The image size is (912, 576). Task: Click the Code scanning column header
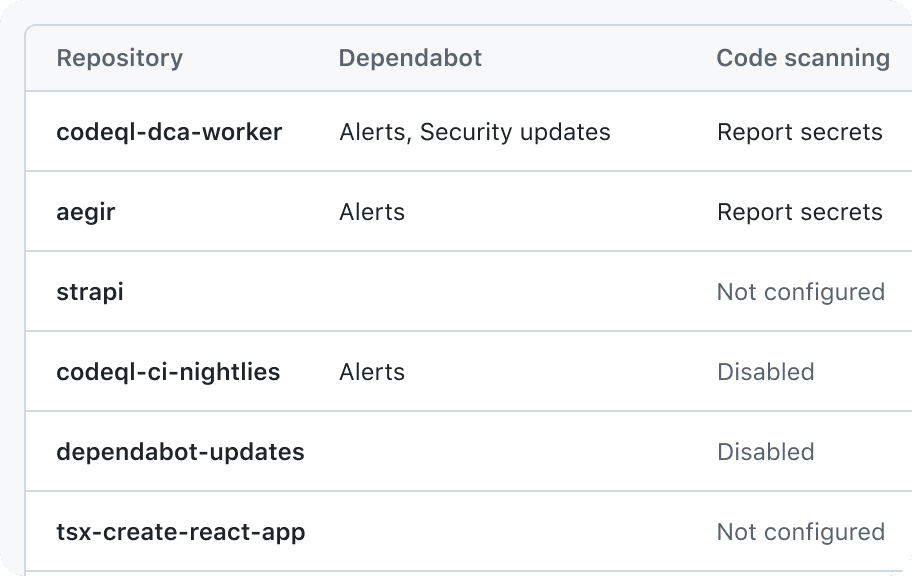[x=803, y=58]
